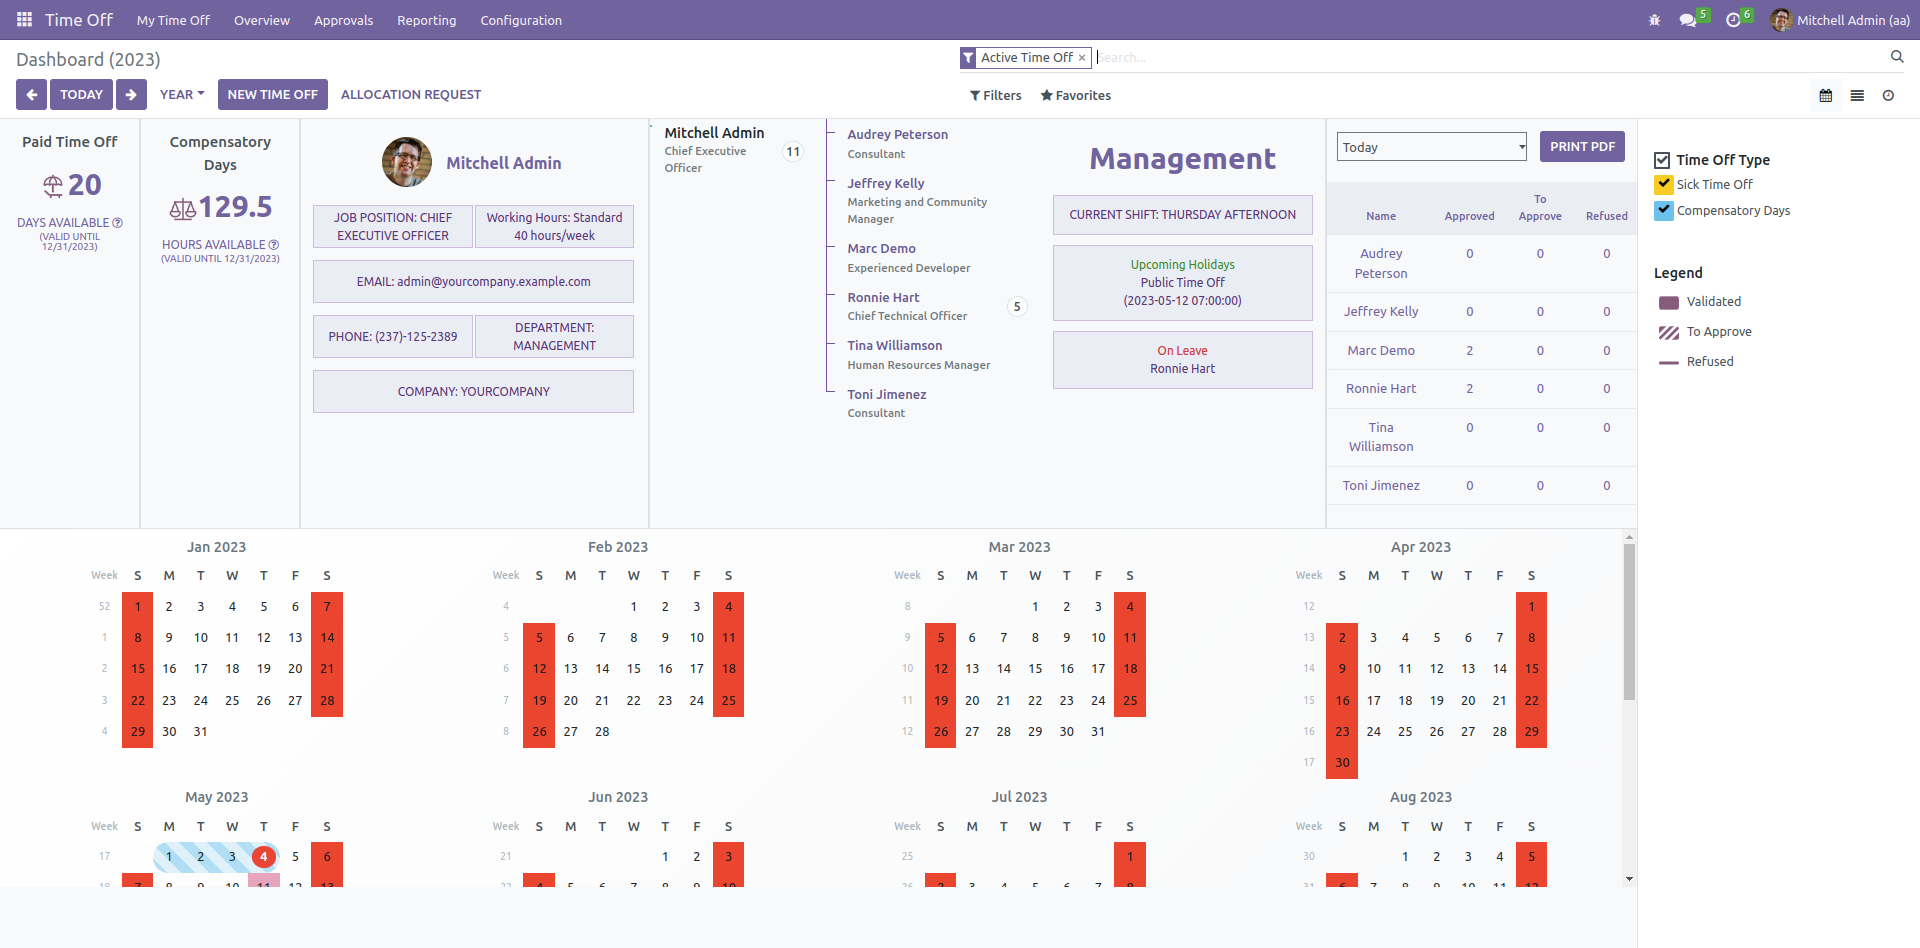The width and height of the screenshot is (1920, 948).
Task: Go to next year with right arrow
Action: click(x=131, y=95)
